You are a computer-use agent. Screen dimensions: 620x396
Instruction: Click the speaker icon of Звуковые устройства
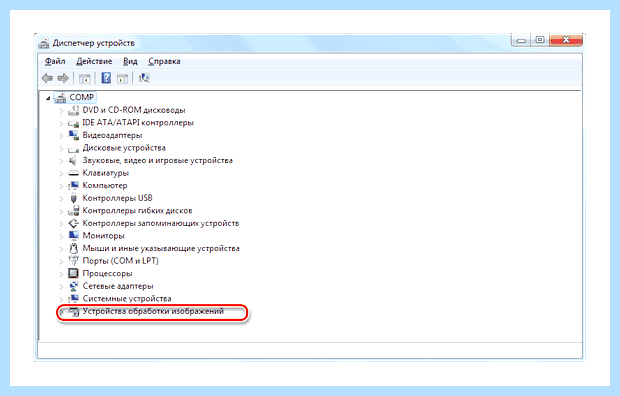pyautogui.click(x=73, y=160)
